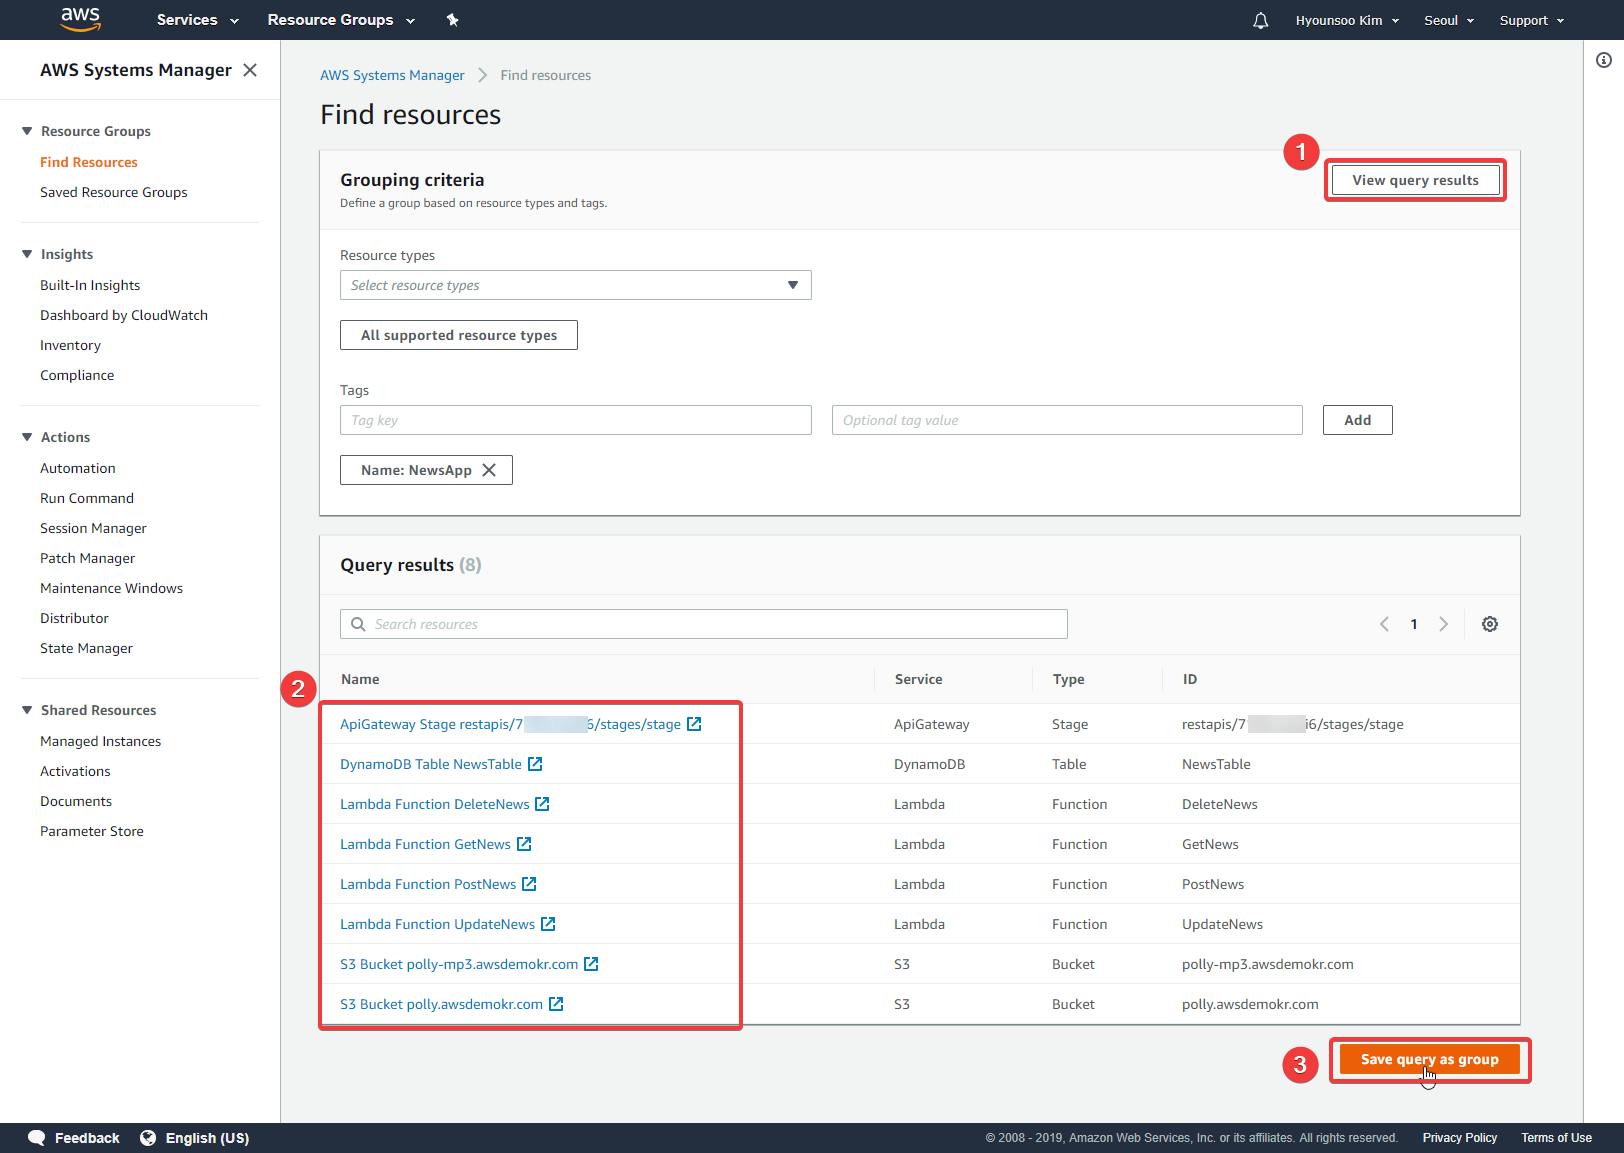Click the Search resources field

point(704,624)
